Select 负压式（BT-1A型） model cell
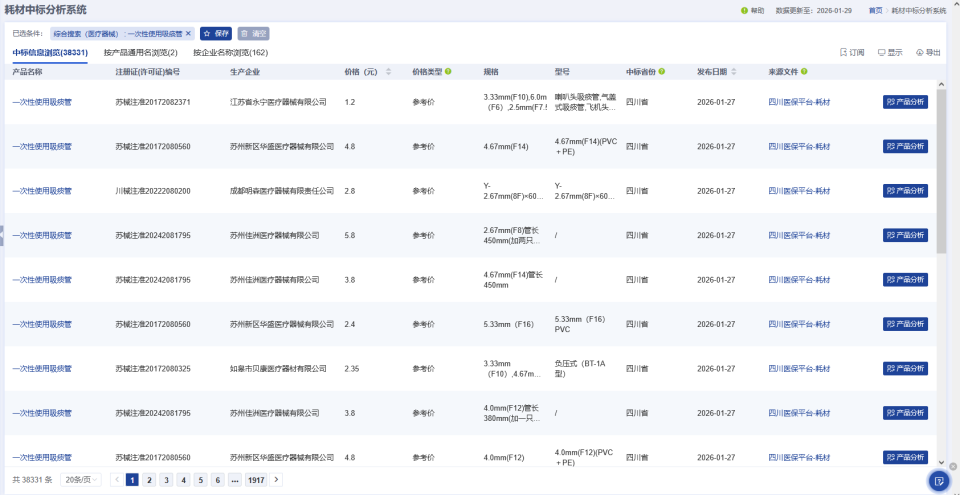Screen dimensions: 960x495 tap(580, 369)
